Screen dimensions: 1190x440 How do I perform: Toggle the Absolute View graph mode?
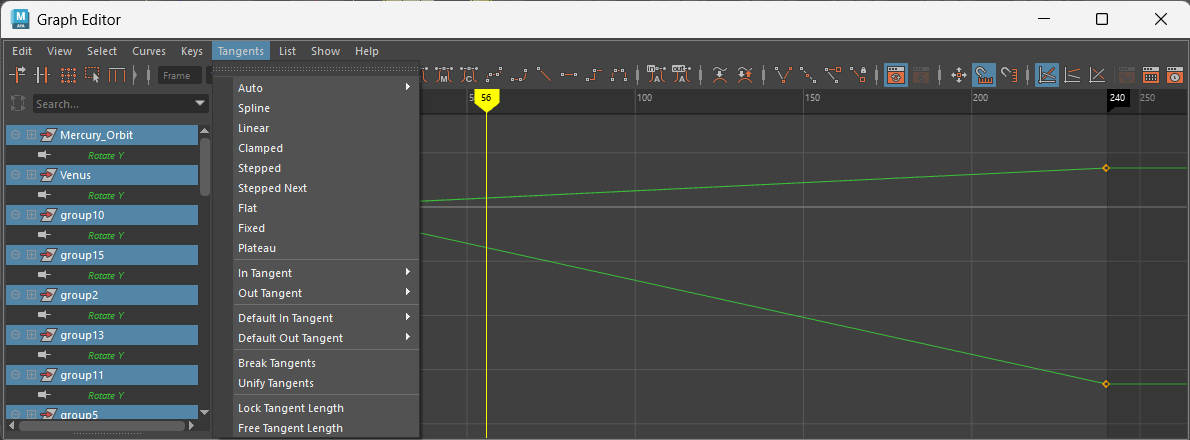click(x=1046, y=75)
